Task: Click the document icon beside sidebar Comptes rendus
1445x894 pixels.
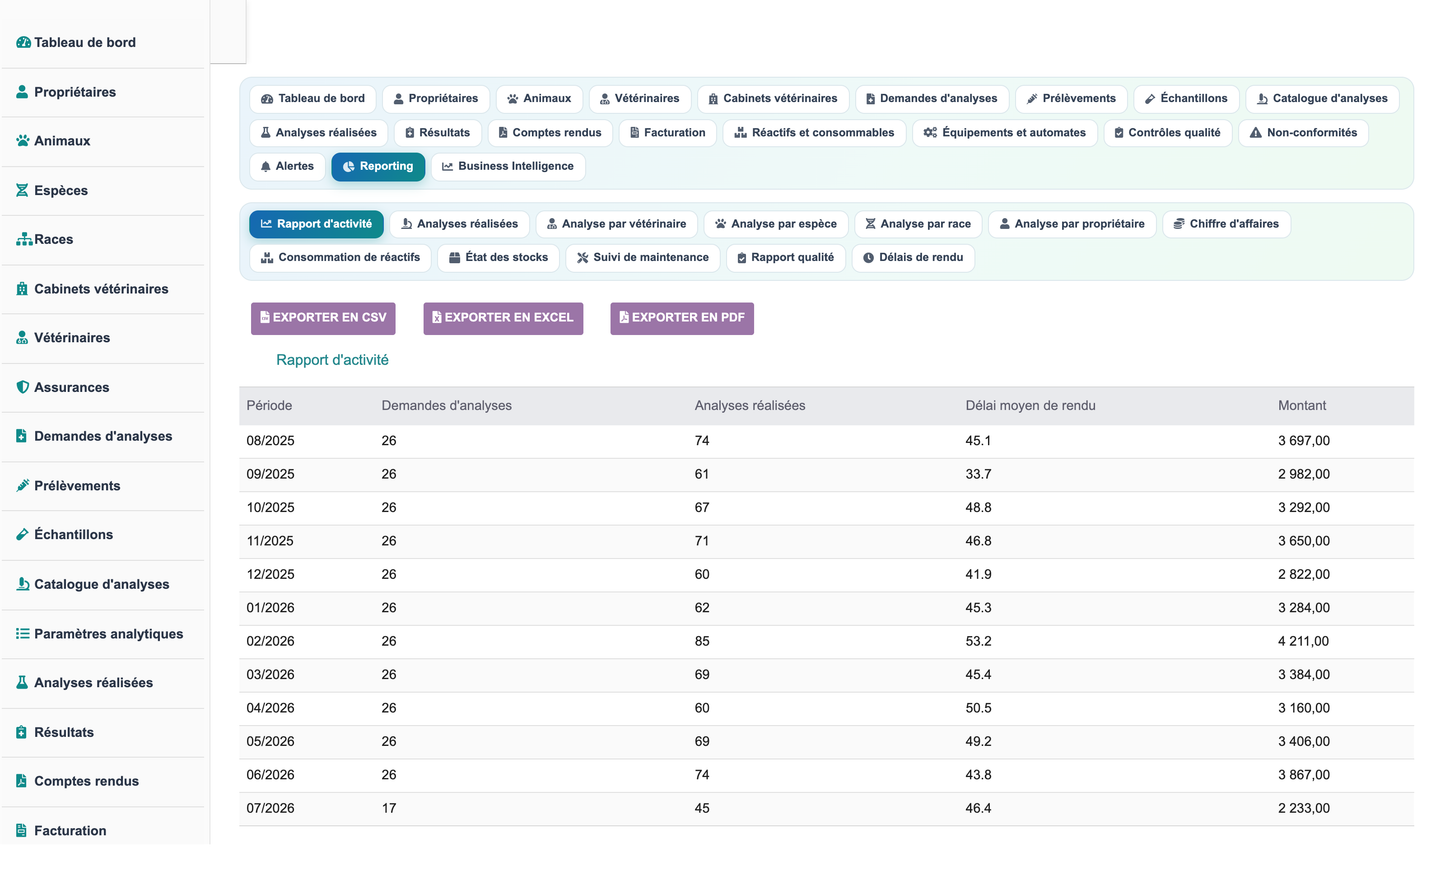Action: [x=22, y=781]
